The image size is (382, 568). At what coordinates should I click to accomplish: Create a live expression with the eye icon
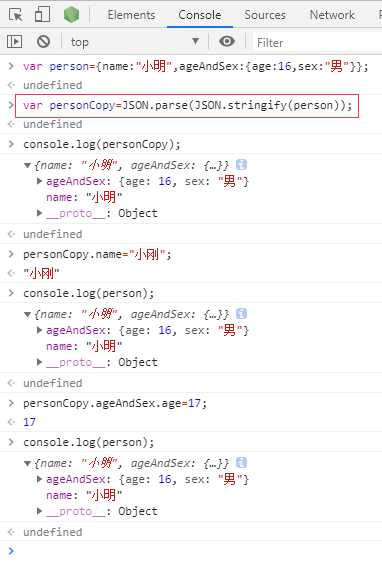[227, 41]
